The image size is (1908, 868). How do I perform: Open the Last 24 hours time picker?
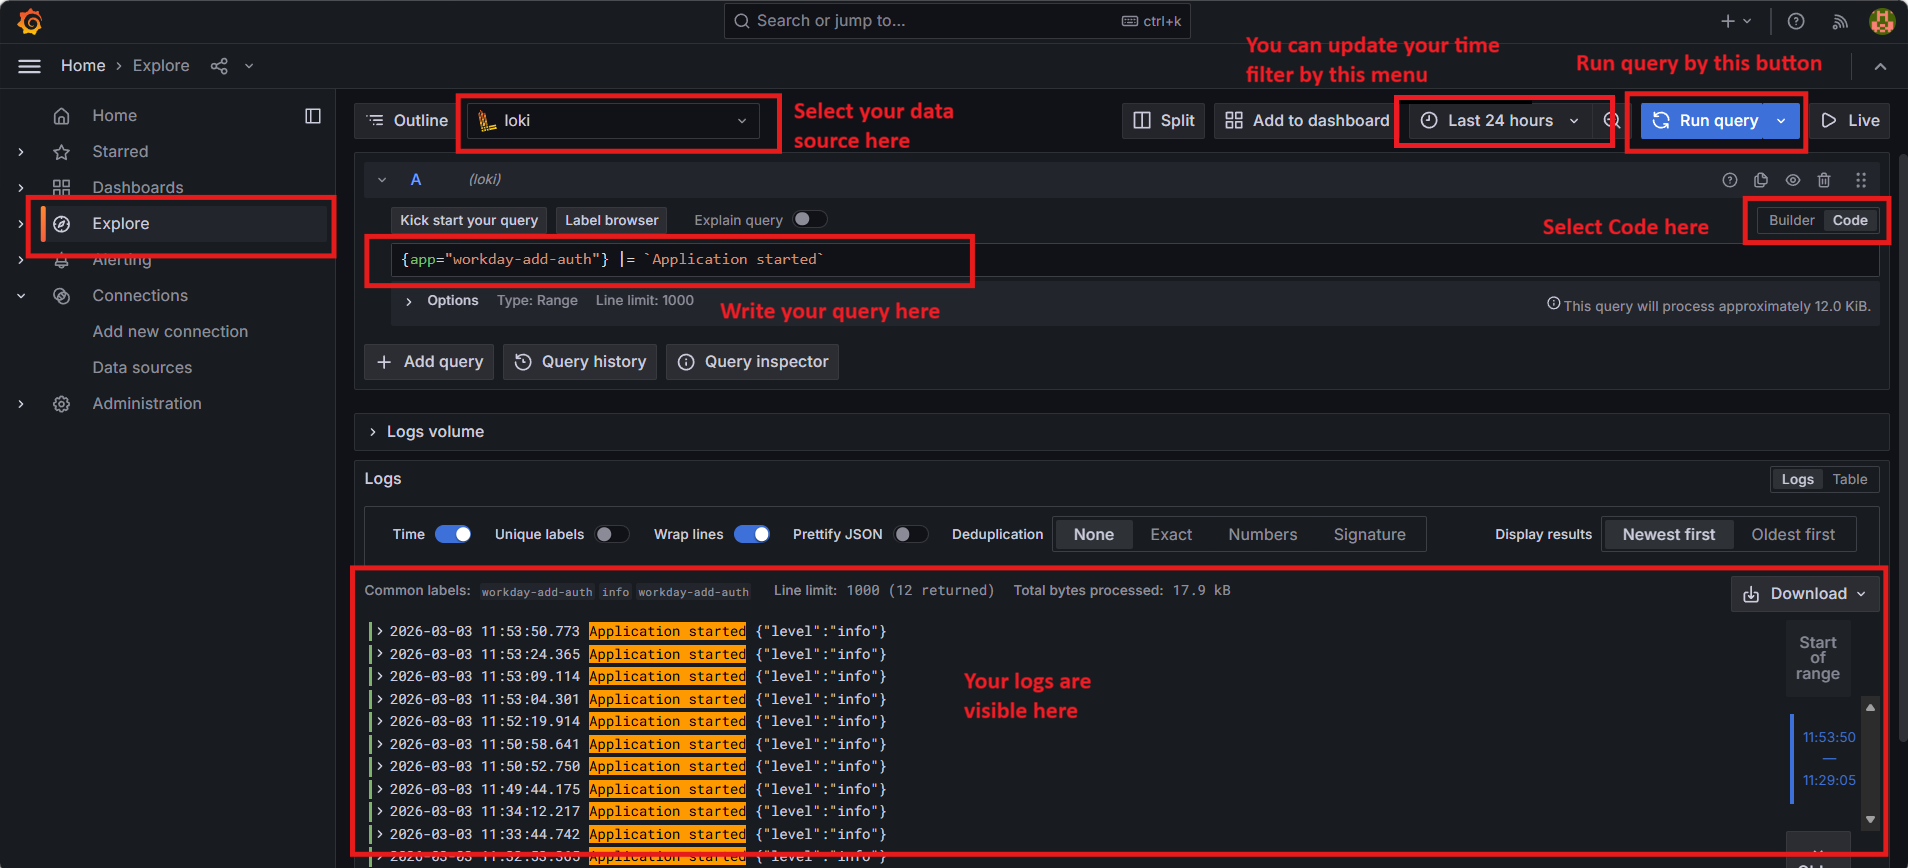tap(1500, 121)
